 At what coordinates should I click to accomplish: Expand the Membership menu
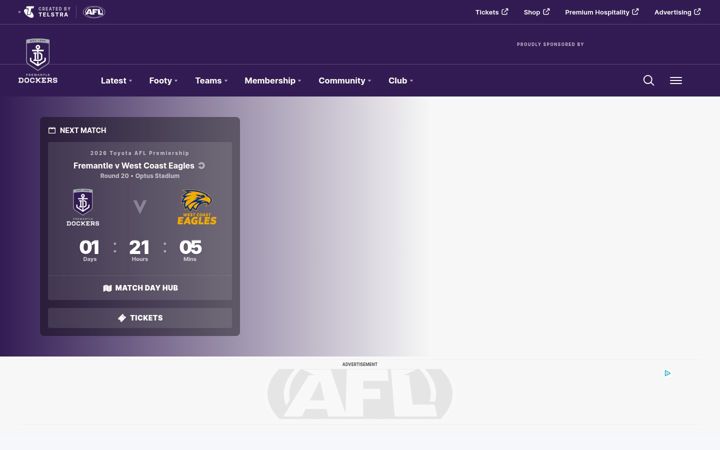[x=273, y=80]
